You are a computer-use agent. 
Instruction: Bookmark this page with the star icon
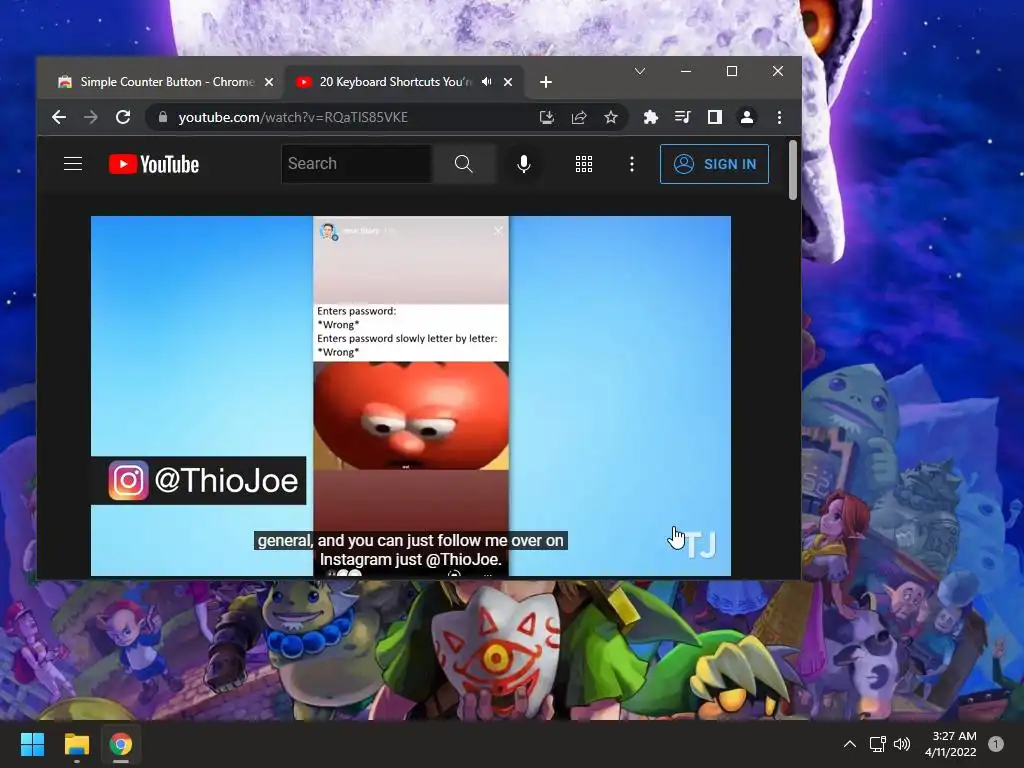[x=611, y=117]
